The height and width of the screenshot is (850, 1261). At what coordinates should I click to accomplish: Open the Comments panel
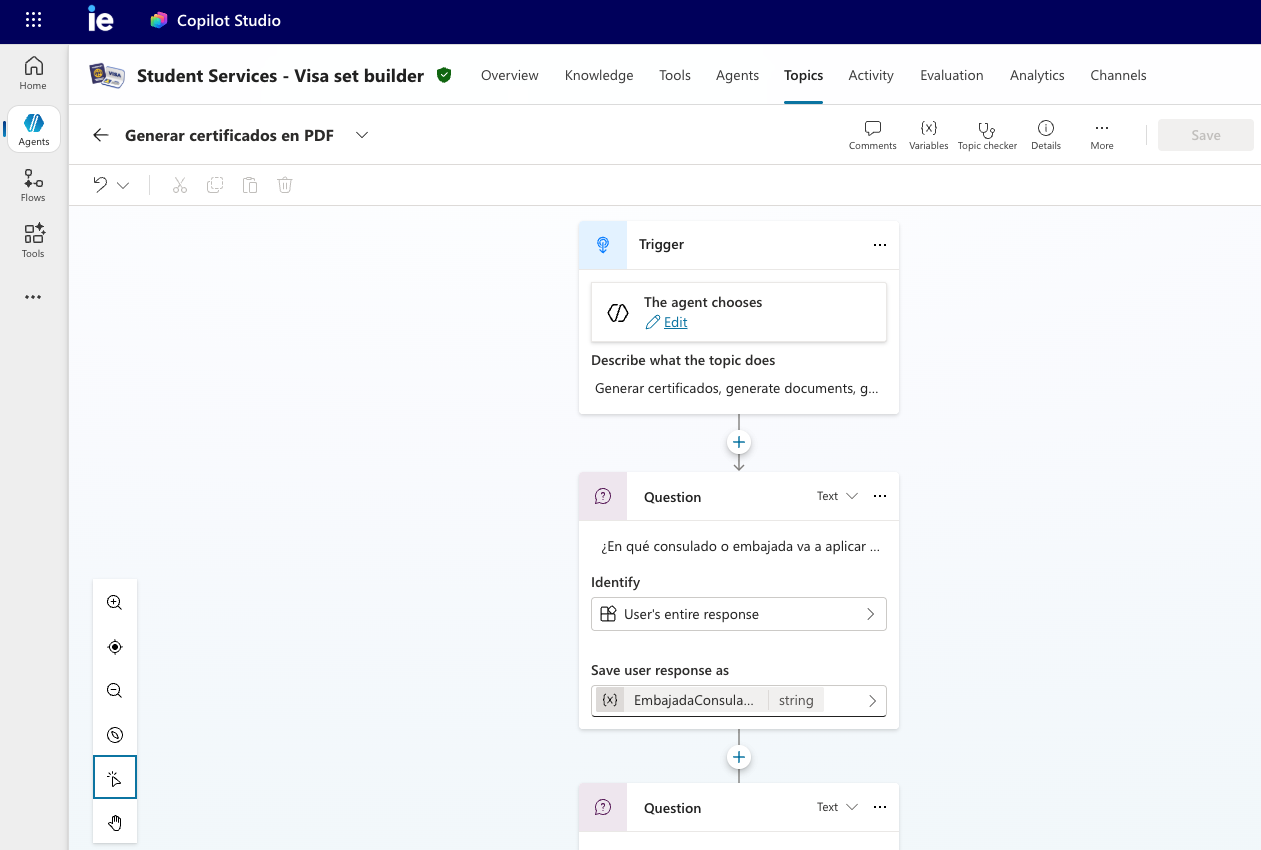(x=872, y=135)
